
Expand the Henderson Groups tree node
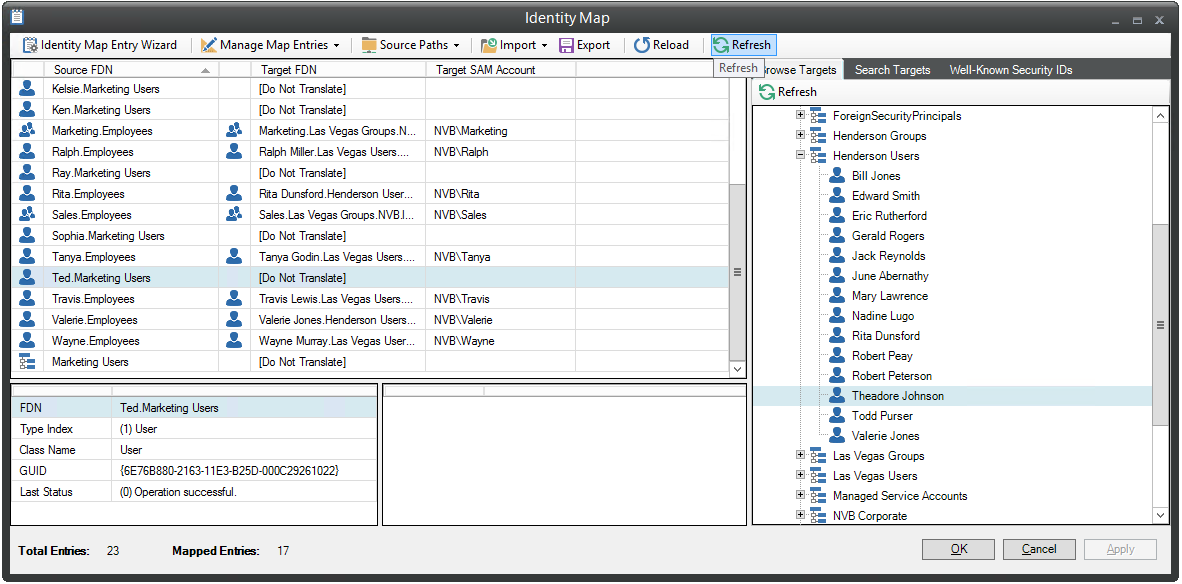801,136
